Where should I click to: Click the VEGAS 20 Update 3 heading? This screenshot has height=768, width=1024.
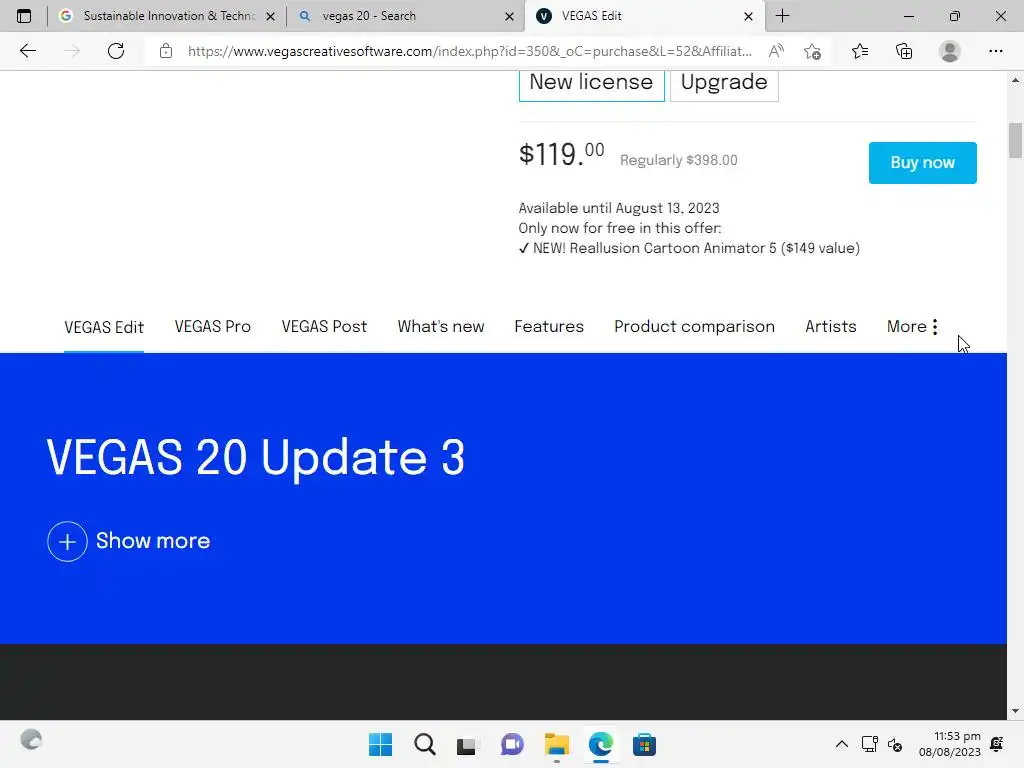point(255,458)
